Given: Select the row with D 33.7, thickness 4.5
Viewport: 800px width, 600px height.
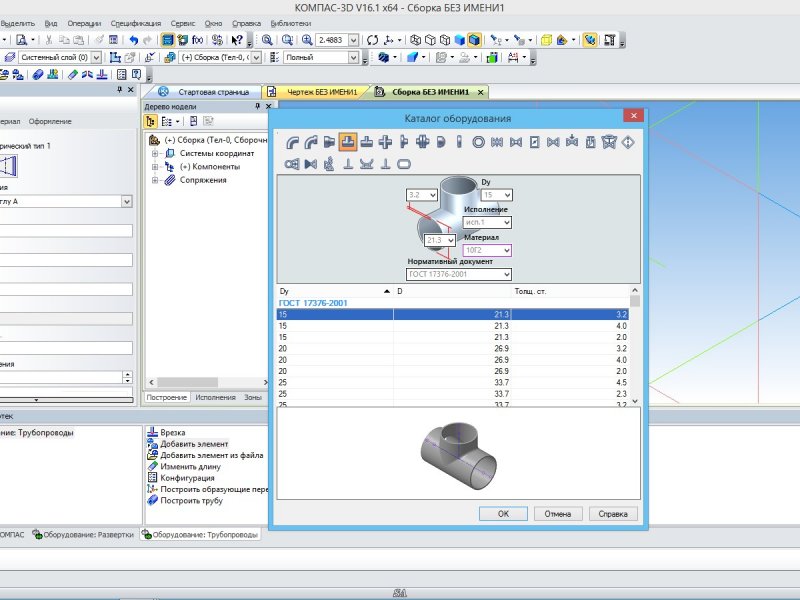Looking at the screenshot, I should point(453,383).
